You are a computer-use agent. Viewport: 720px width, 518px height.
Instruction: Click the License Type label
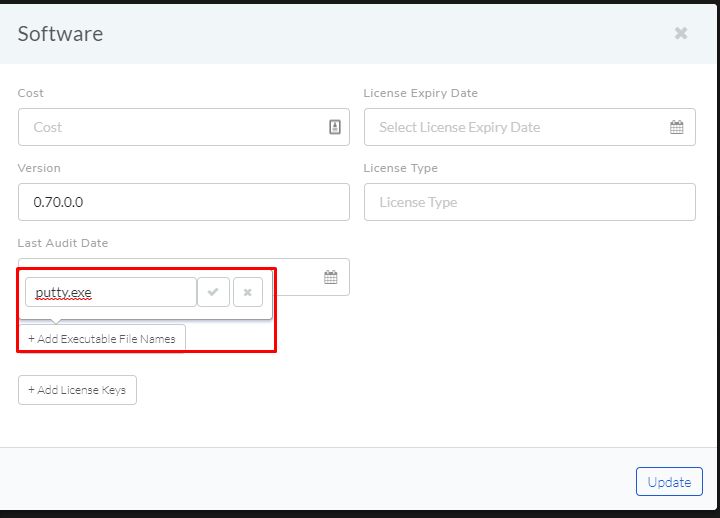(400, 168)
